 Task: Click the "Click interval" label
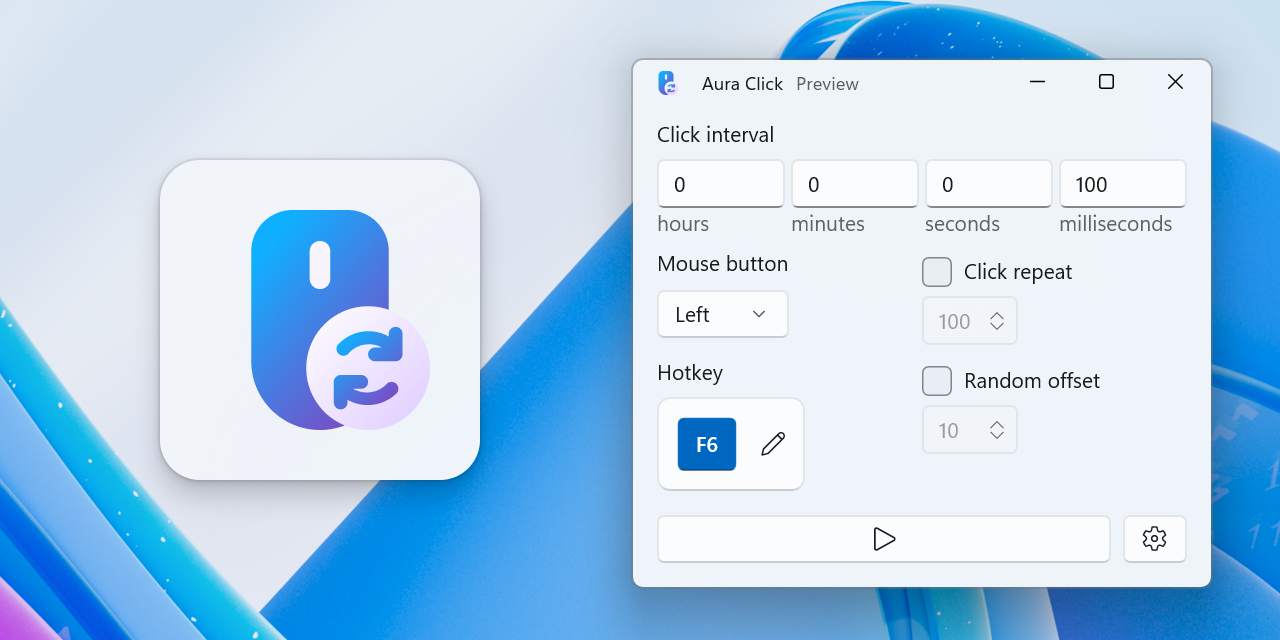click(x=715, y=135)
